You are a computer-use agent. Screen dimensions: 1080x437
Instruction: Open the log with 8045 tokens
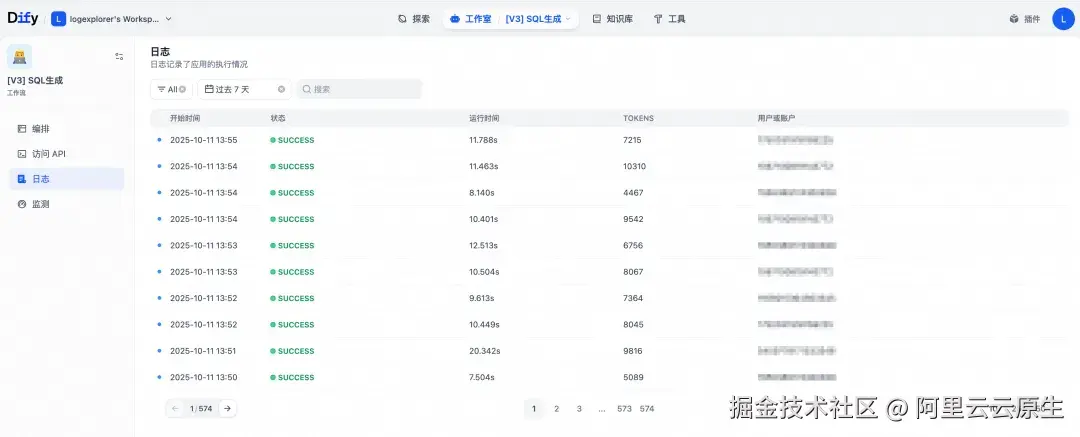(610, 325)
